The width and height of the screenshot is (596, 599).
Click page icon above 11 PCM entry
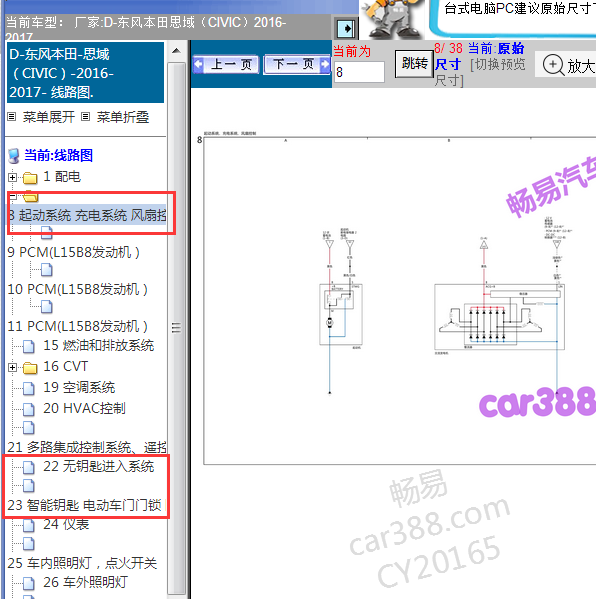pyautogui.click(x=47, y=306)
